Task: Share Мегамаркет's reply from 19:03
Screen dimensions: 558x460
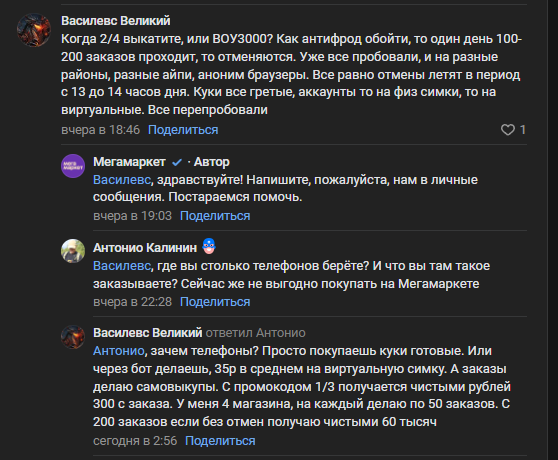Action: click(x=215, y=216)
